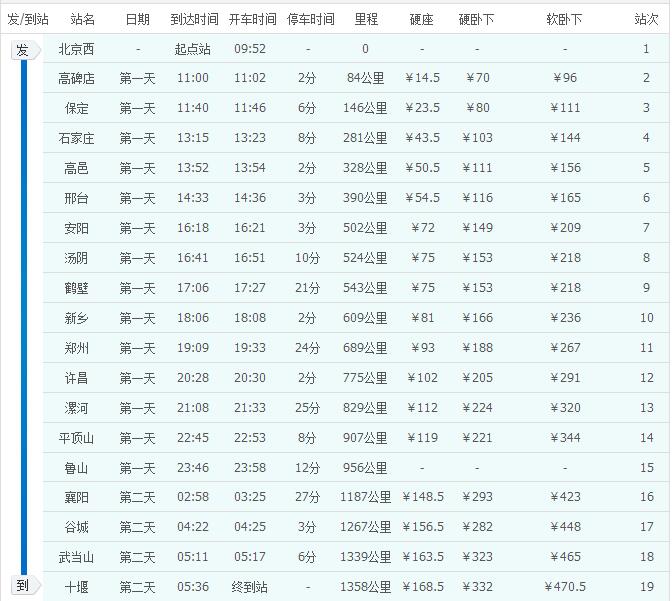
Task: Click the ¥470.5 soft sleeper price
Action: coord(565,587)
